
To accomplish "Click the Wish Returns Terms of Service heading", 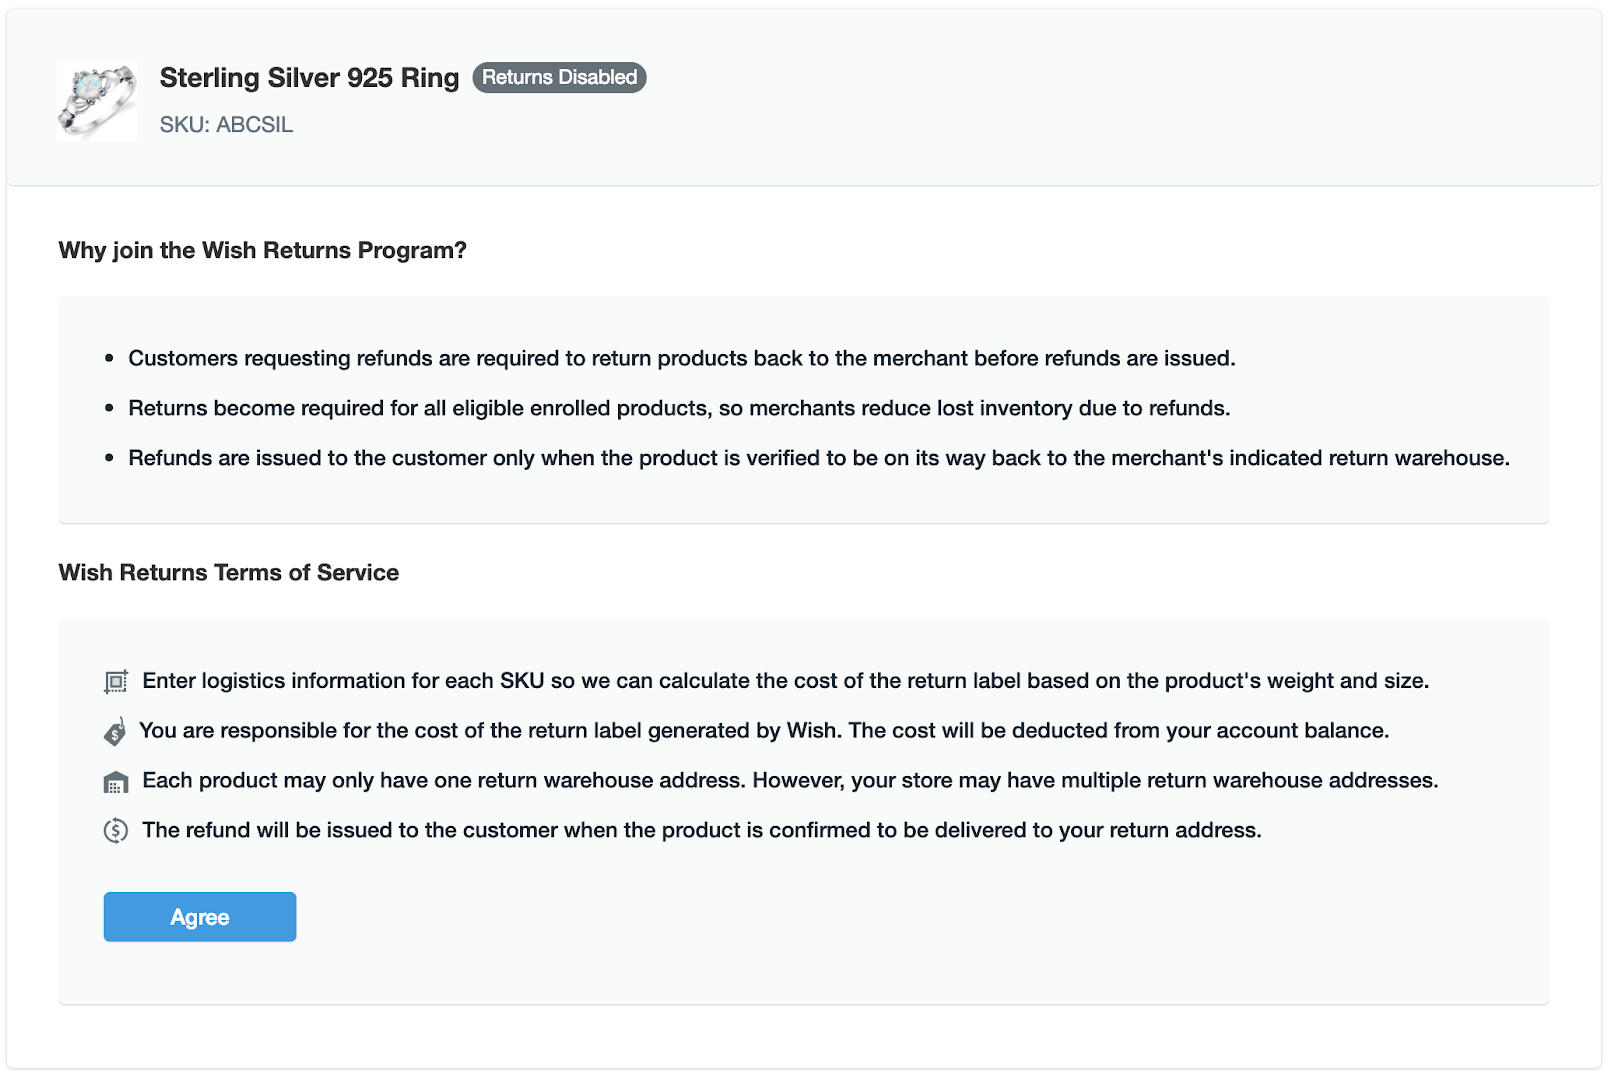I will tap(228, 573).
